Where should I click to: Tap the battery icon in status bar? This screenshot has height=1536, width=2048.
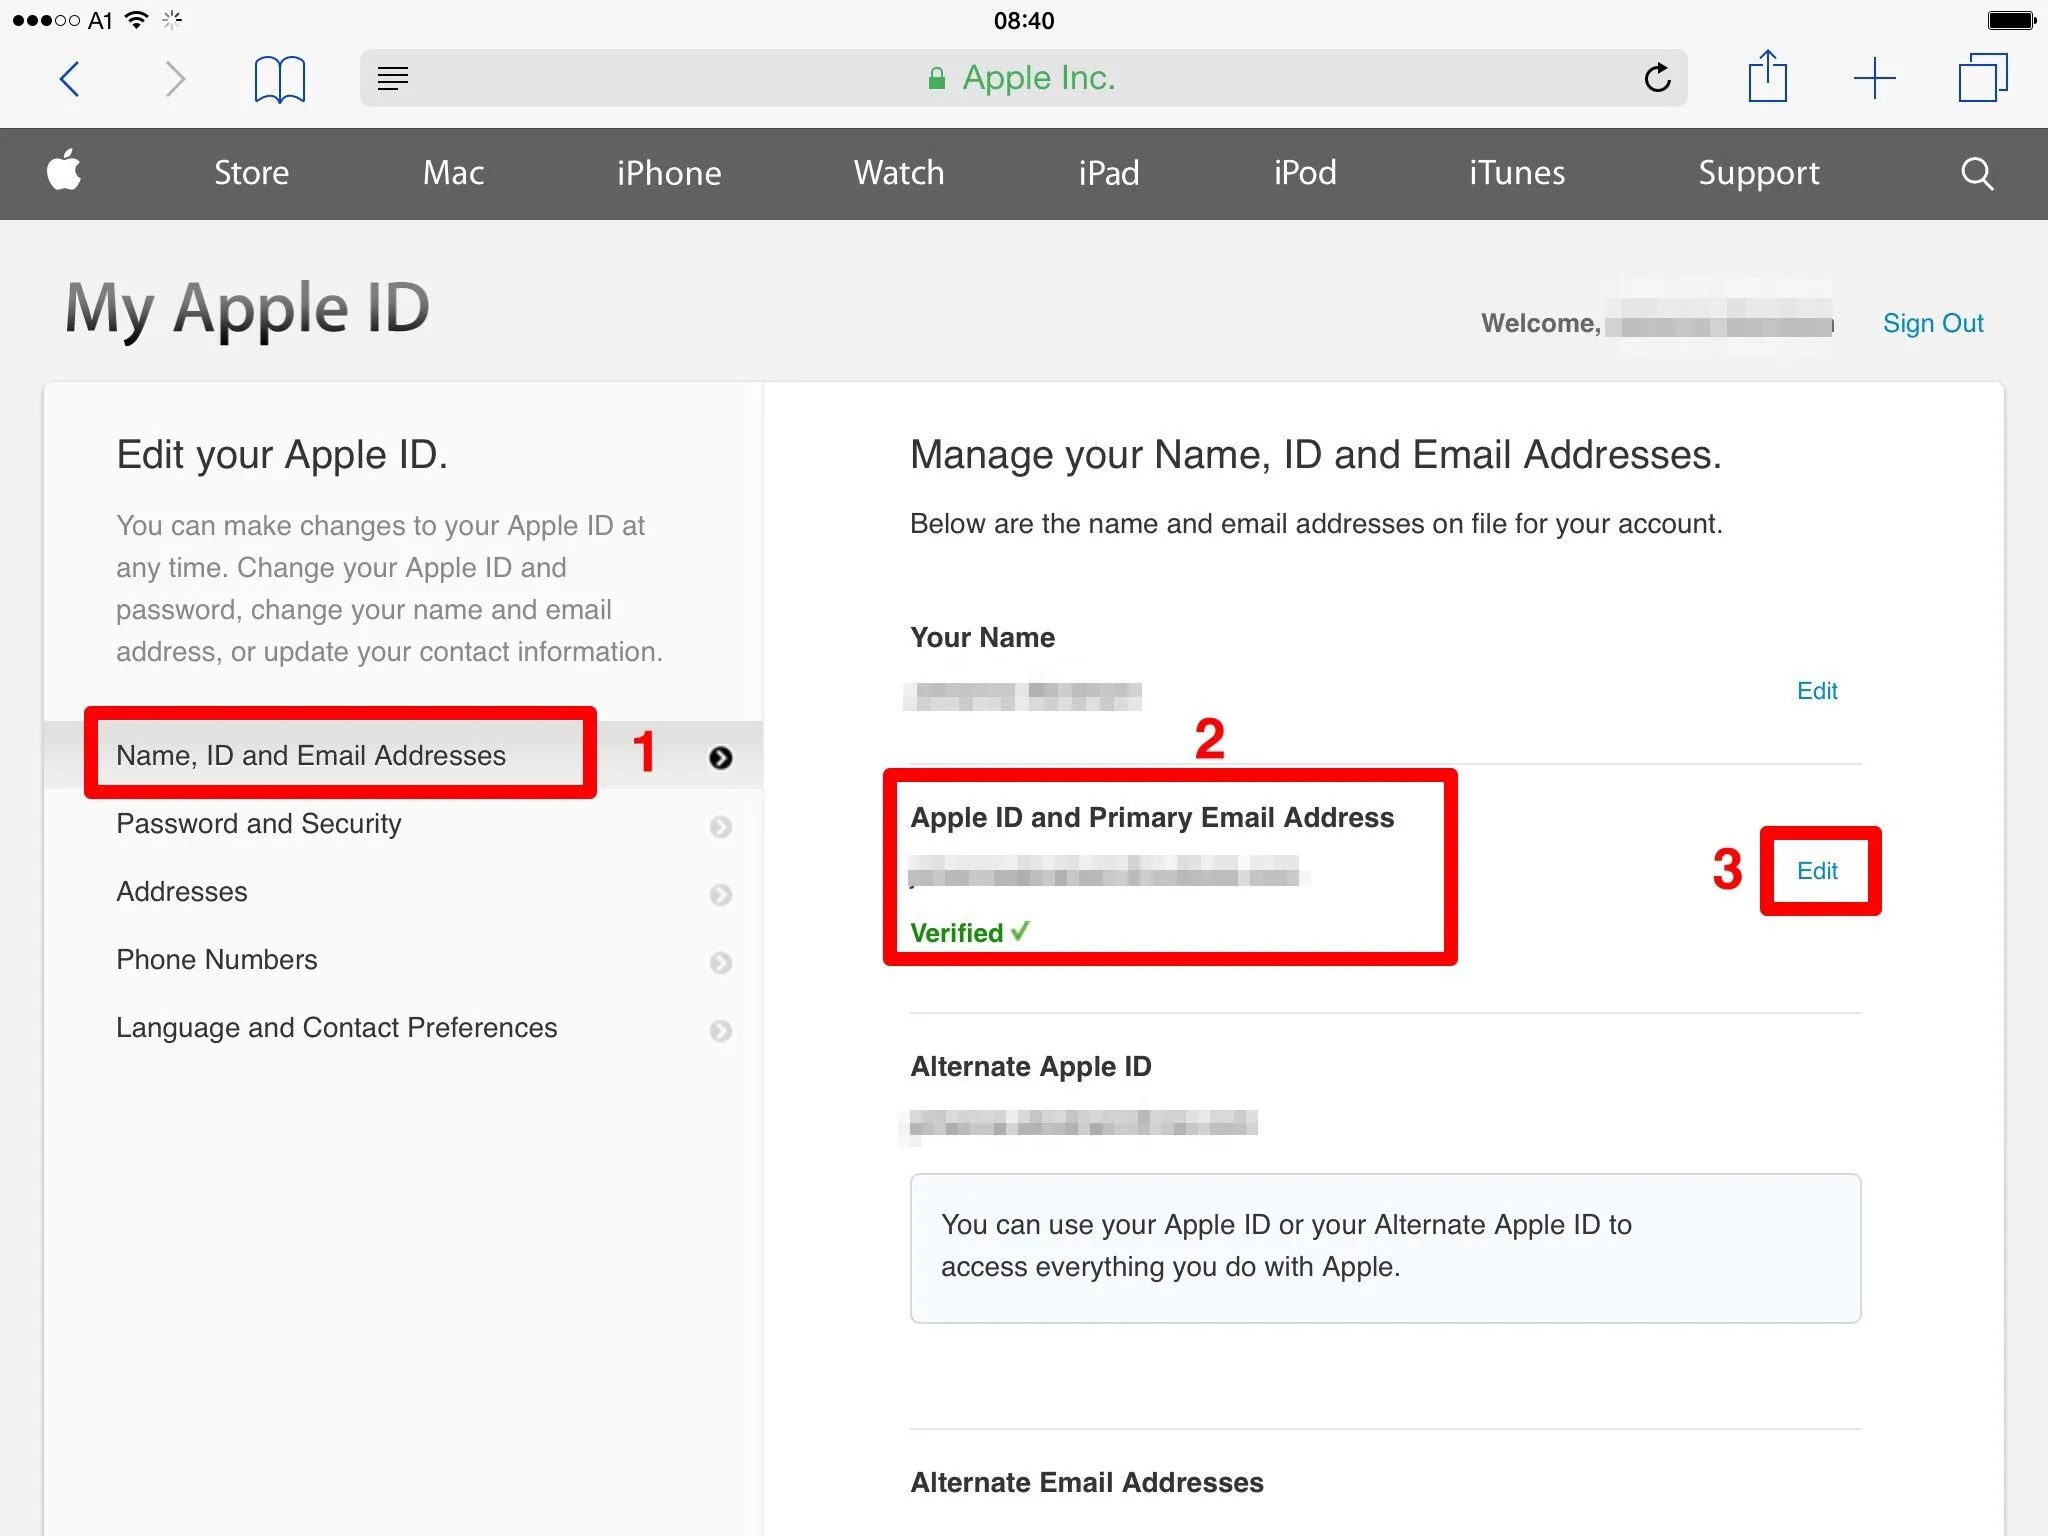pos(2011,20)
